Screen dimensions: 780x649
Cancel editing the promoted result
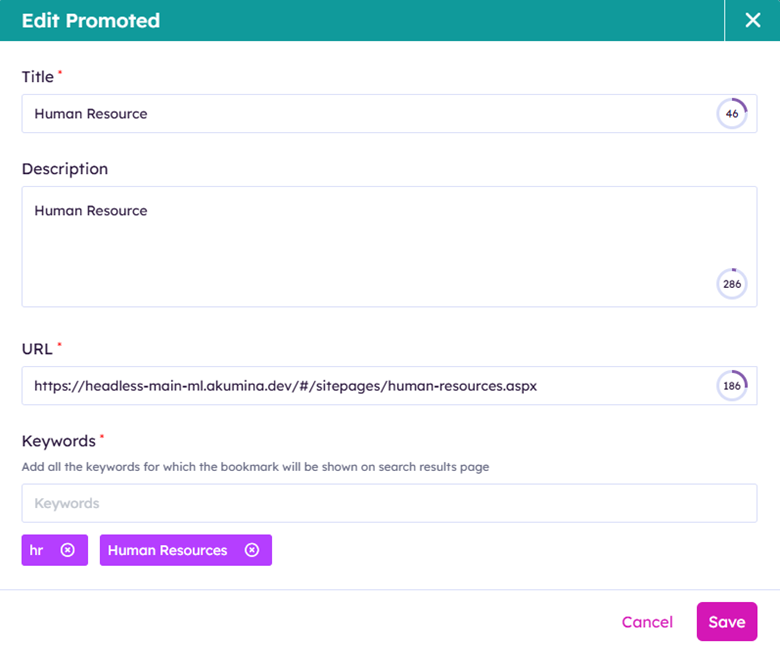click(x=647, y=622)
